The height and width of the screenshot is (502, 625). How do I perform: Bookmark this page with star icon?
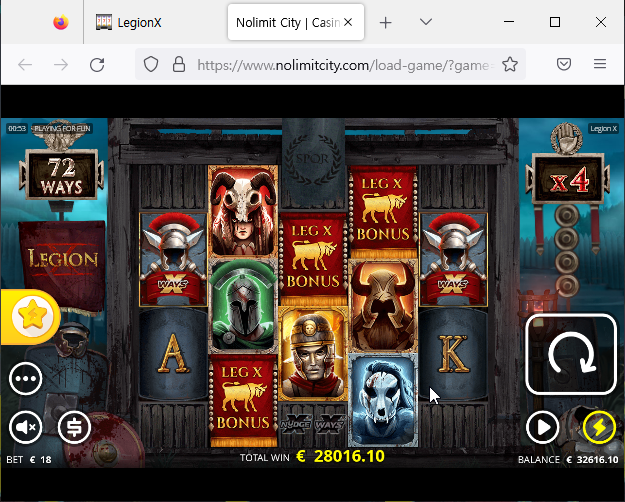click(x=510, y=64)
